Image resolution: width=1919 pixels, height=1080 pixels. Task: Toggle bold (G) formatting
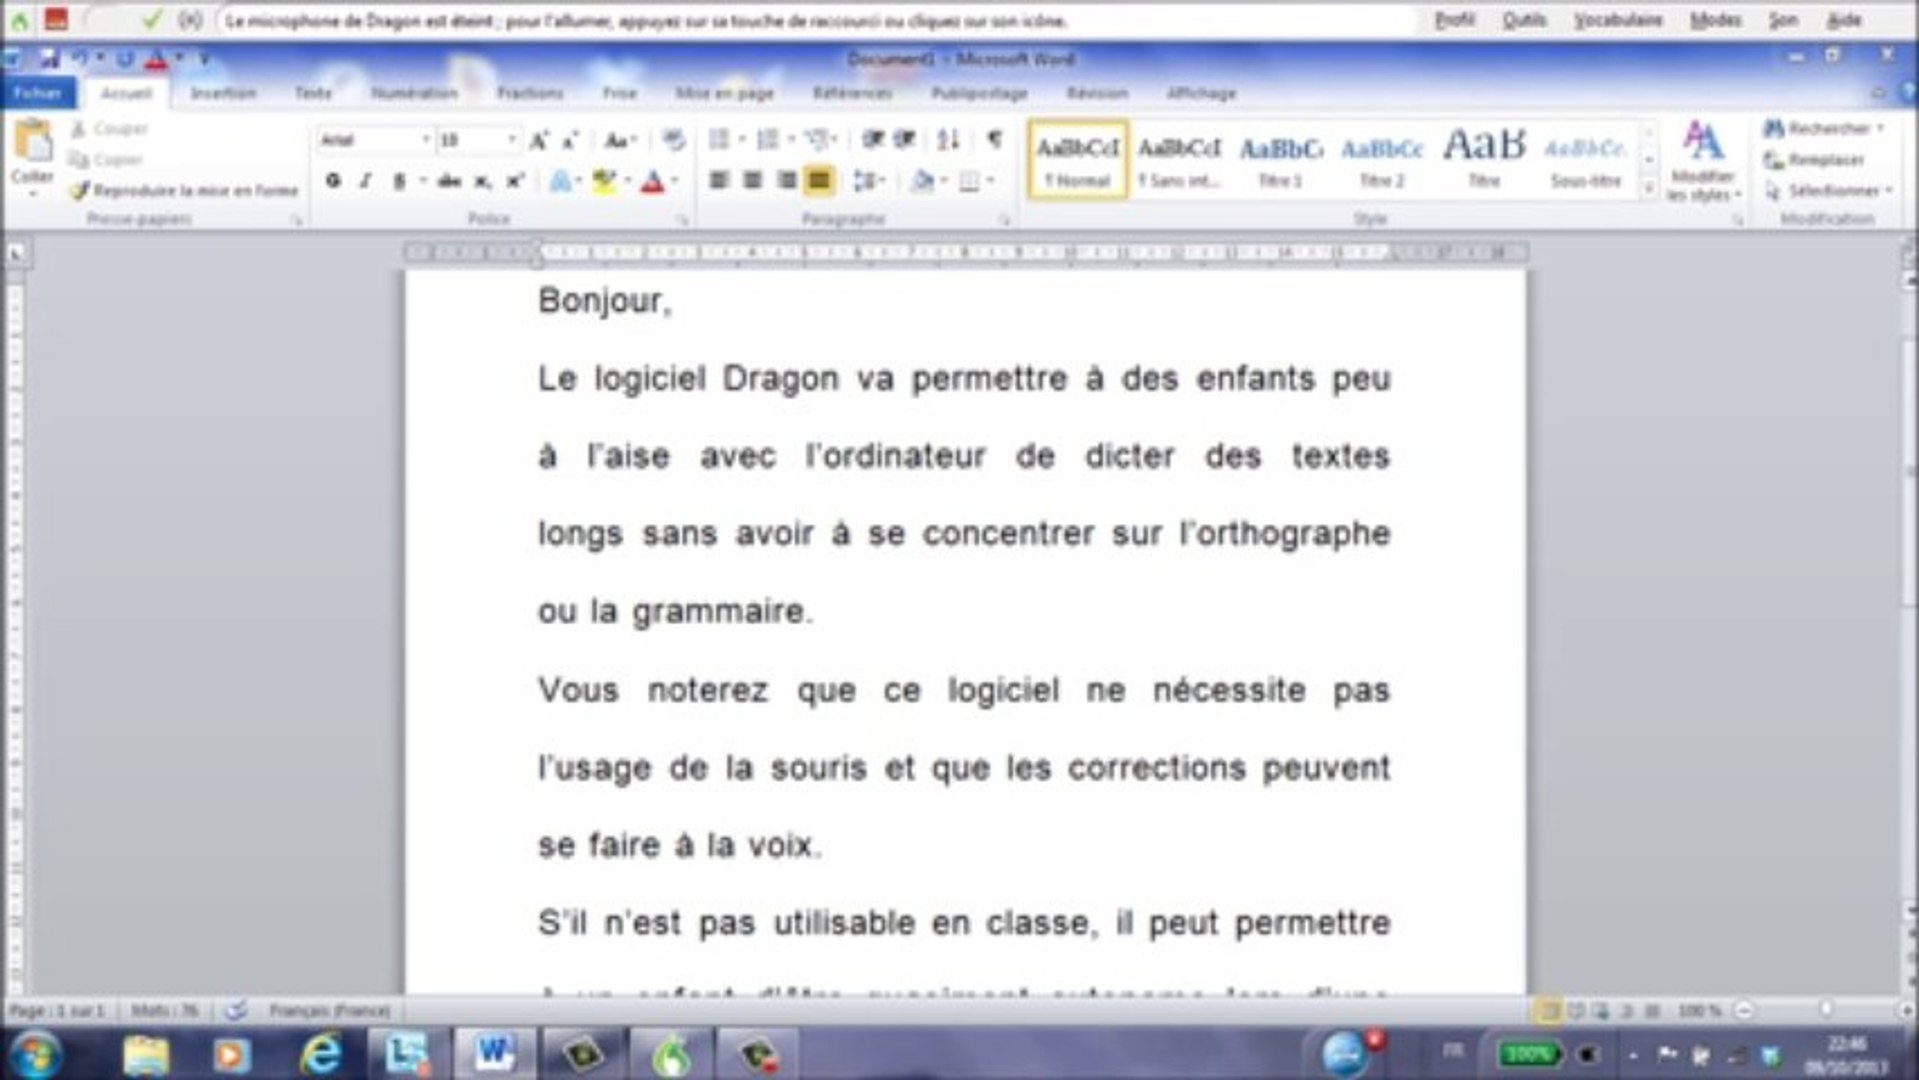click(333, 181)
